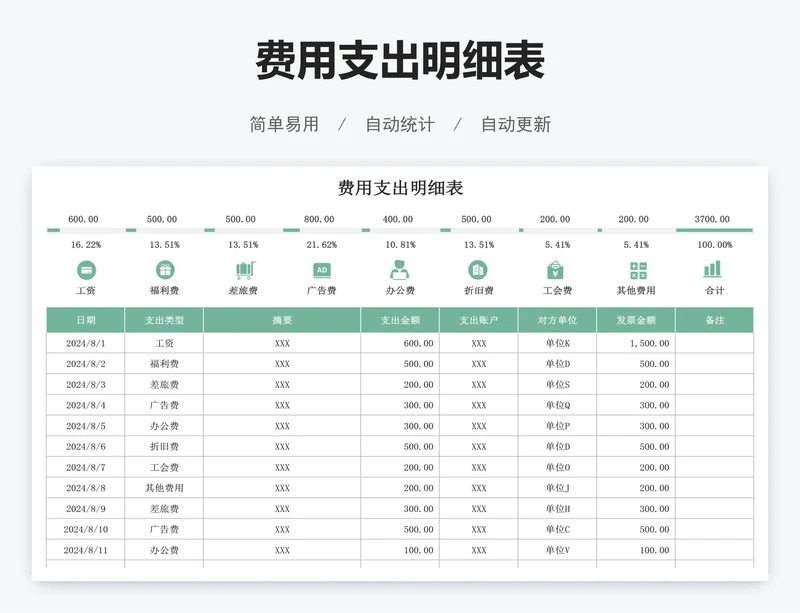The width and height of the screenshot is (800, 613).
Task: Click the 自动更新 subtitle text
Action: (516, 125)
